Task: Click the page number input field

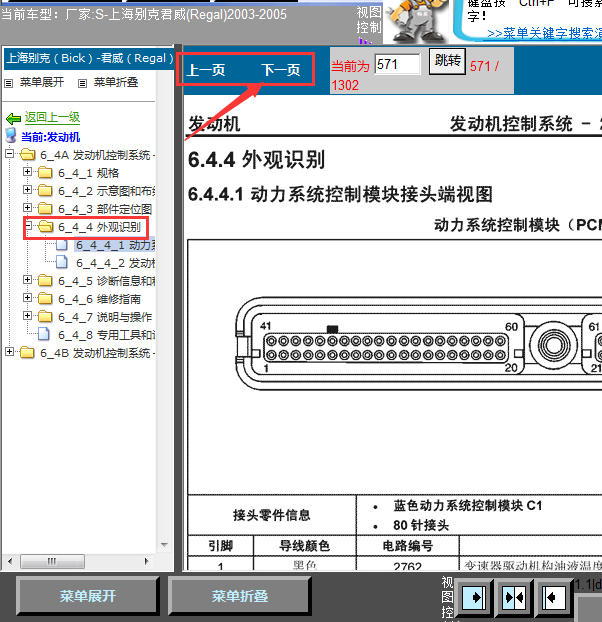Action: pos(397,64)
